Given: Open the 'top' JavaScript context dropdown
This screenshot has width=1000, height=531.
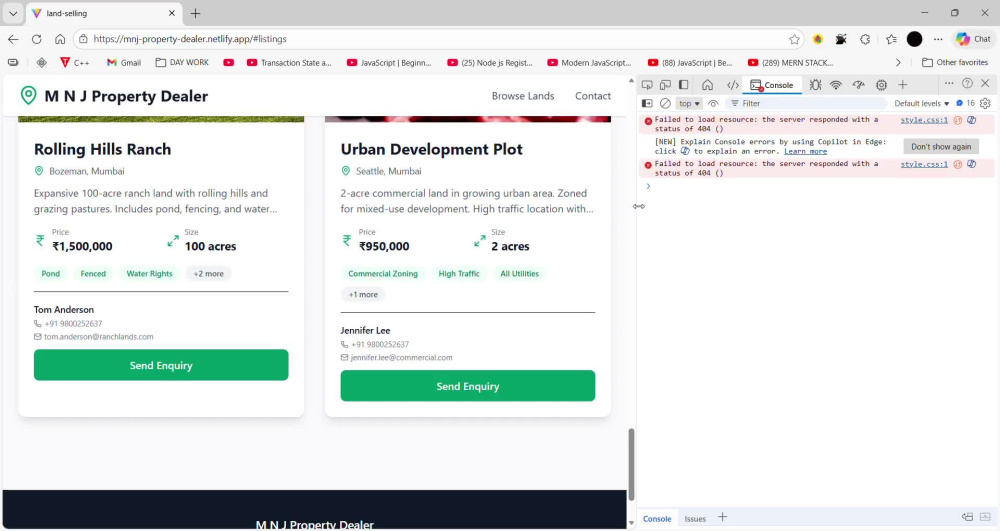Looking at the screenshot, I should pos(689,103).
